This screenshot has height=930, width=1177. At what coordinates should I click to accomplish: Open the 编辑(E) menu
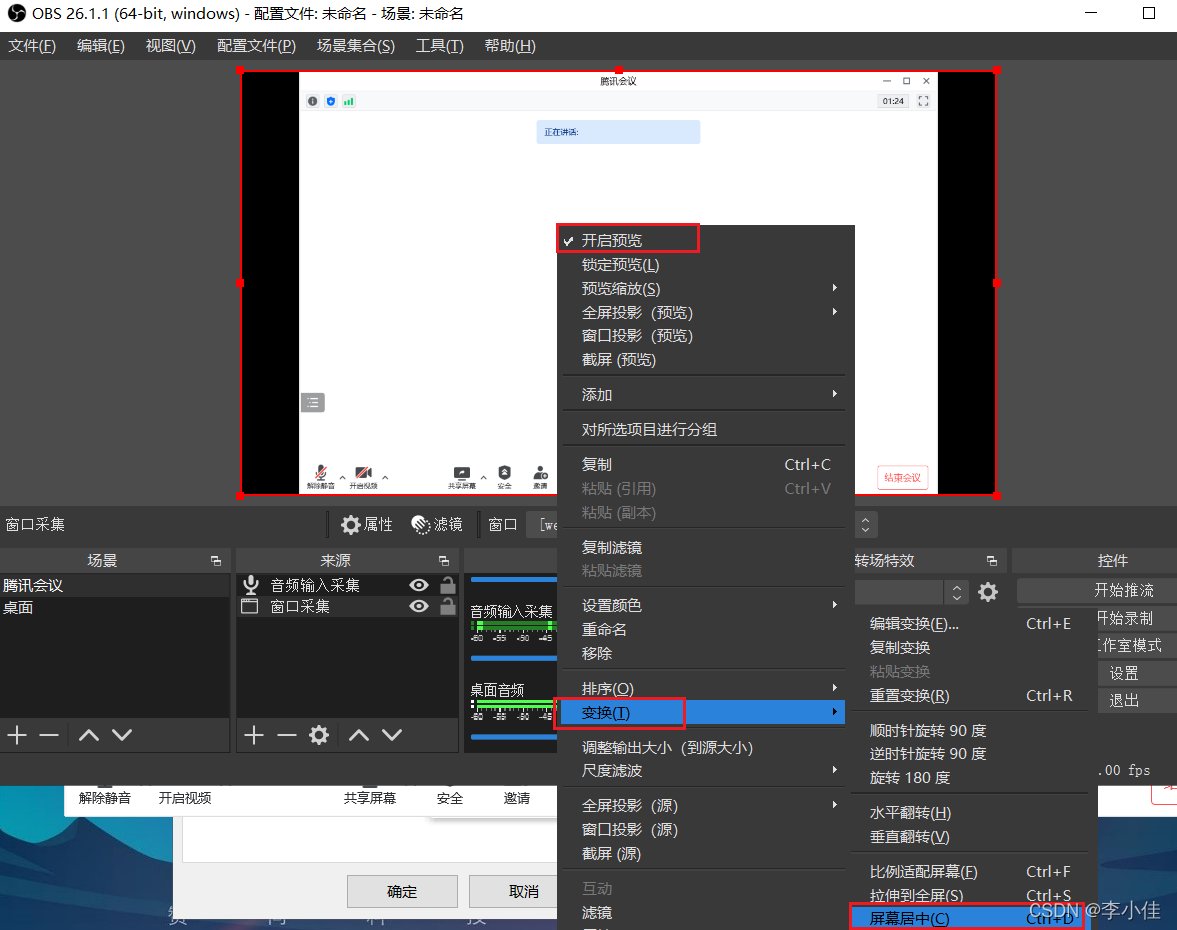coord(101,46)
